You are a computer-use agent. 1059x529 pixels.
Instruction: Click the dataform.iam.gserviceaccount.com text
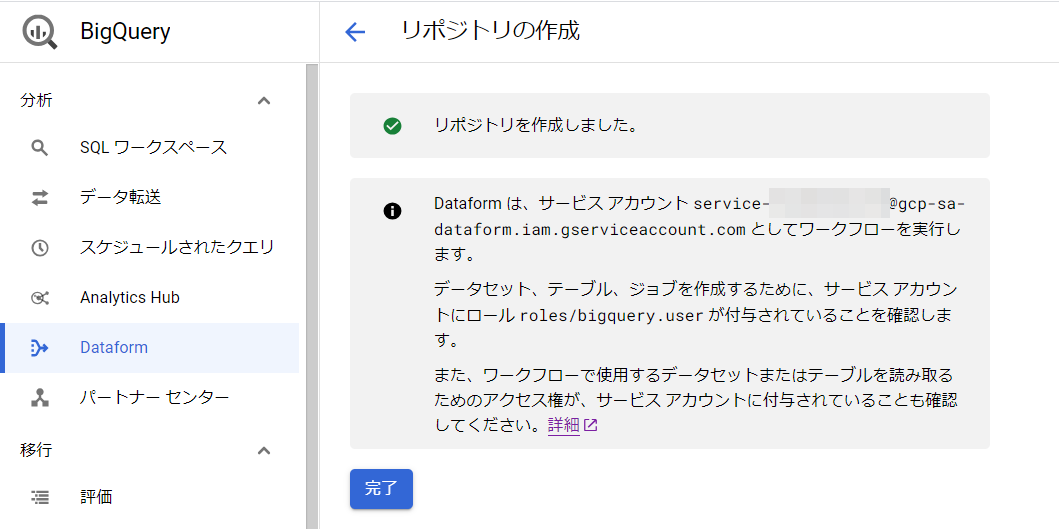coord(590,230)
